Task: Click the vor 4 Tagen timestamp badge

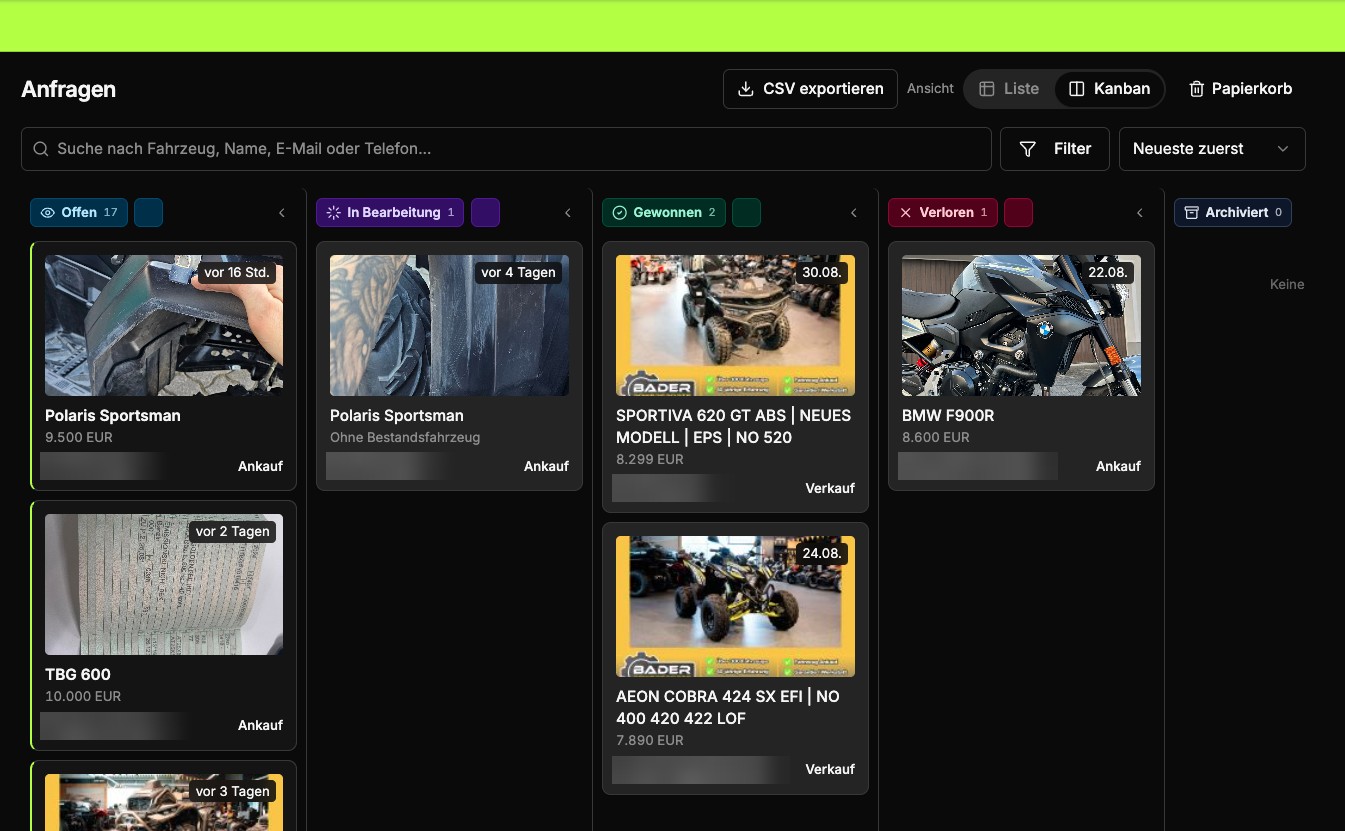Action: [518, 272]
